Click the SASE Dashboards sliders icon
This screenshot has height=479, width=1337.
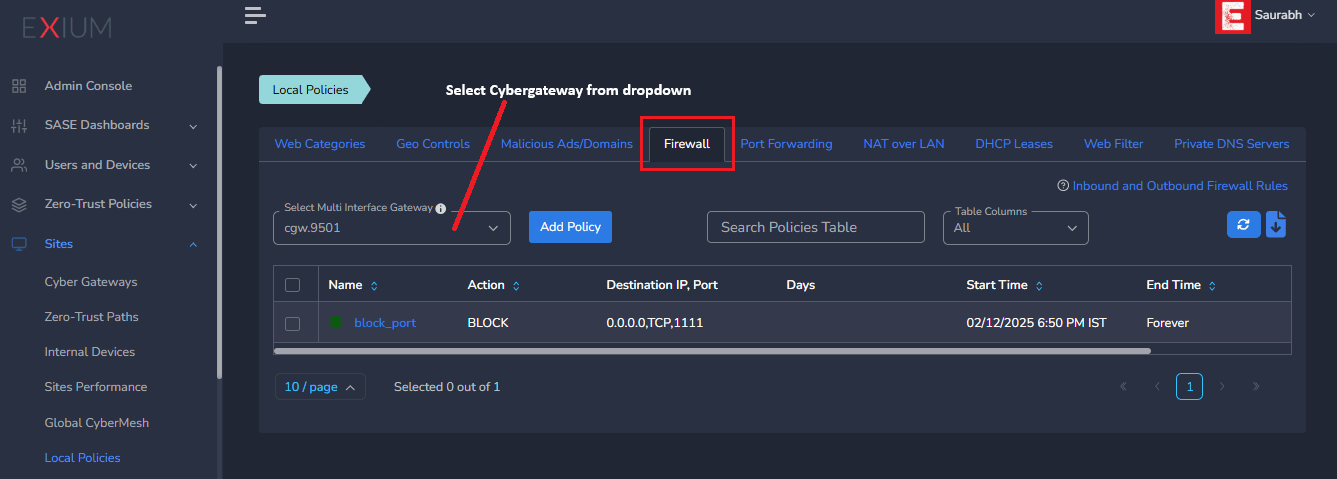tap(19, 126)
